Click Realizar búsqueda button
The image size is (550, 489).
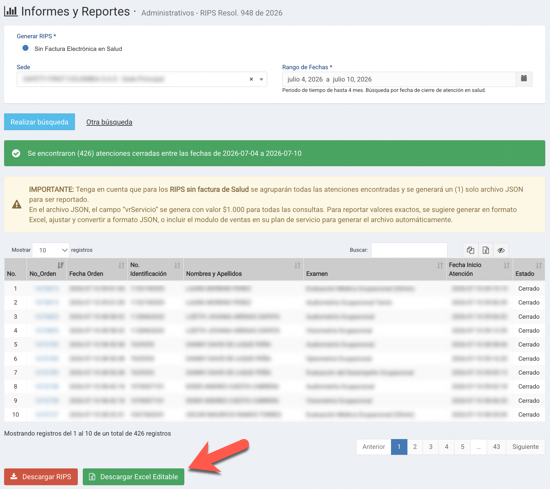pyautogui.click(x=39, y=122)
